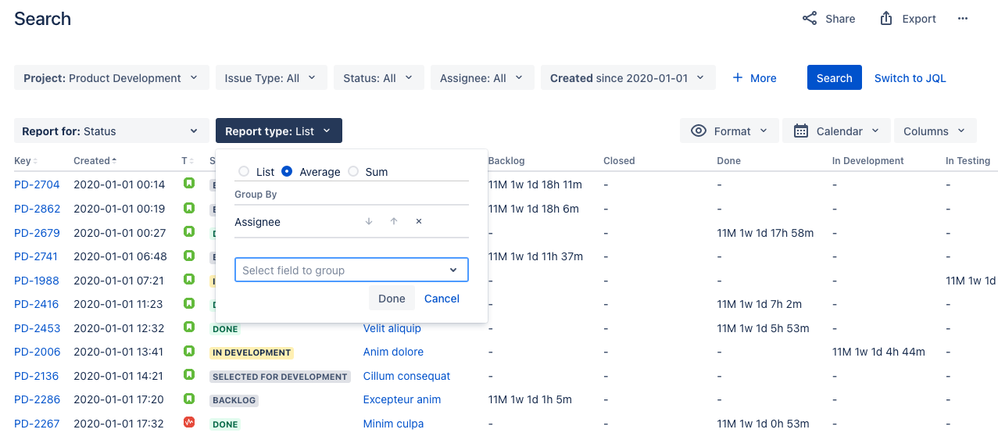
Task: Open the Velit aliquip summary link
Action: [x=391, y=328]
